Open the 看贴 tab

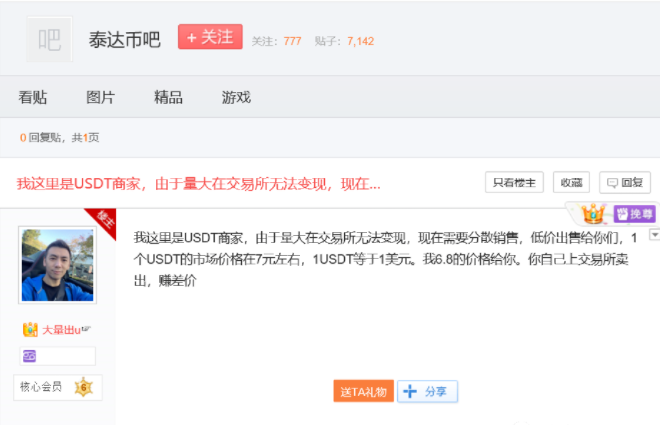(x=33, y=97)
